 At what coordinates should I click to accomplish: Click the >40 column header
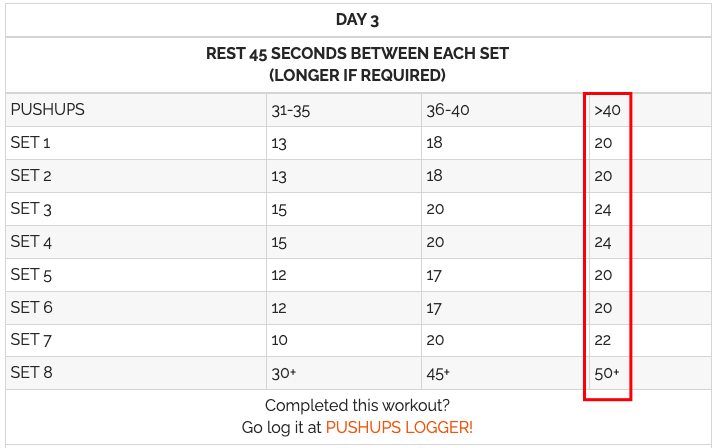click(607, 111)
